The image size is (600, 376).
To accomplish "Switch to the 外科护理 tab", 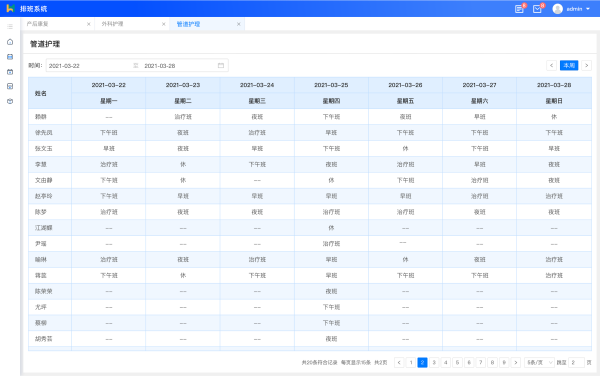I will (x=112, y=24).
